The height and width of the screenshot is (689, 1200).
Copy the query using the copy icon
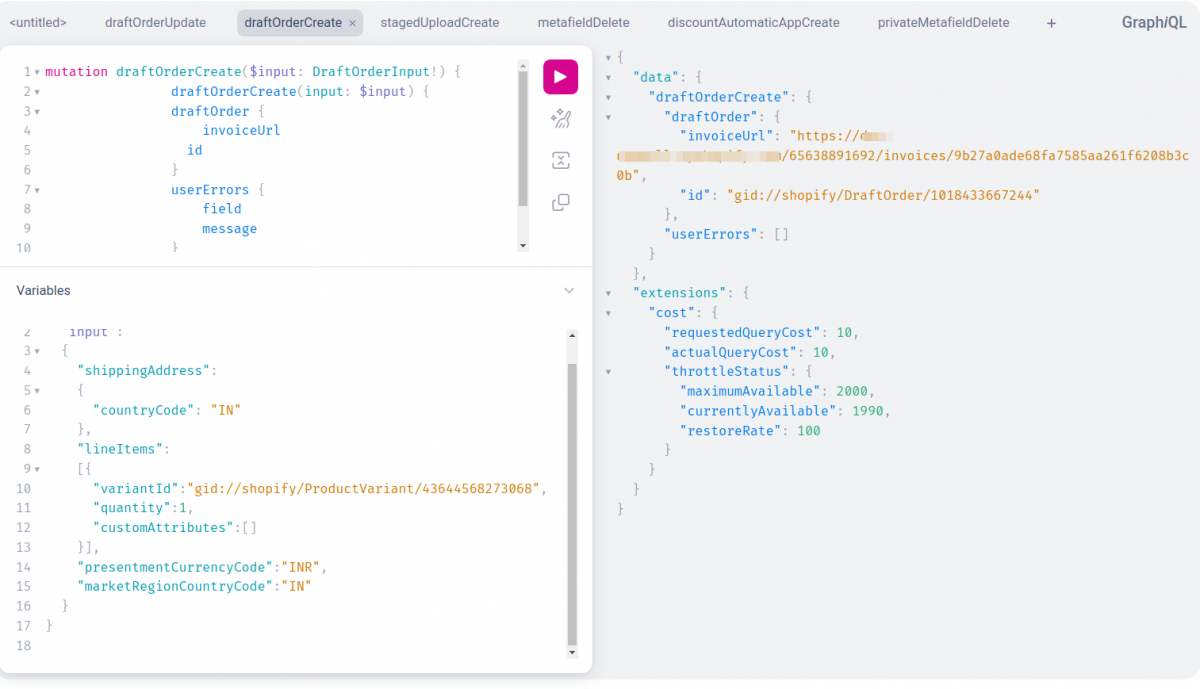coord(560,202)
